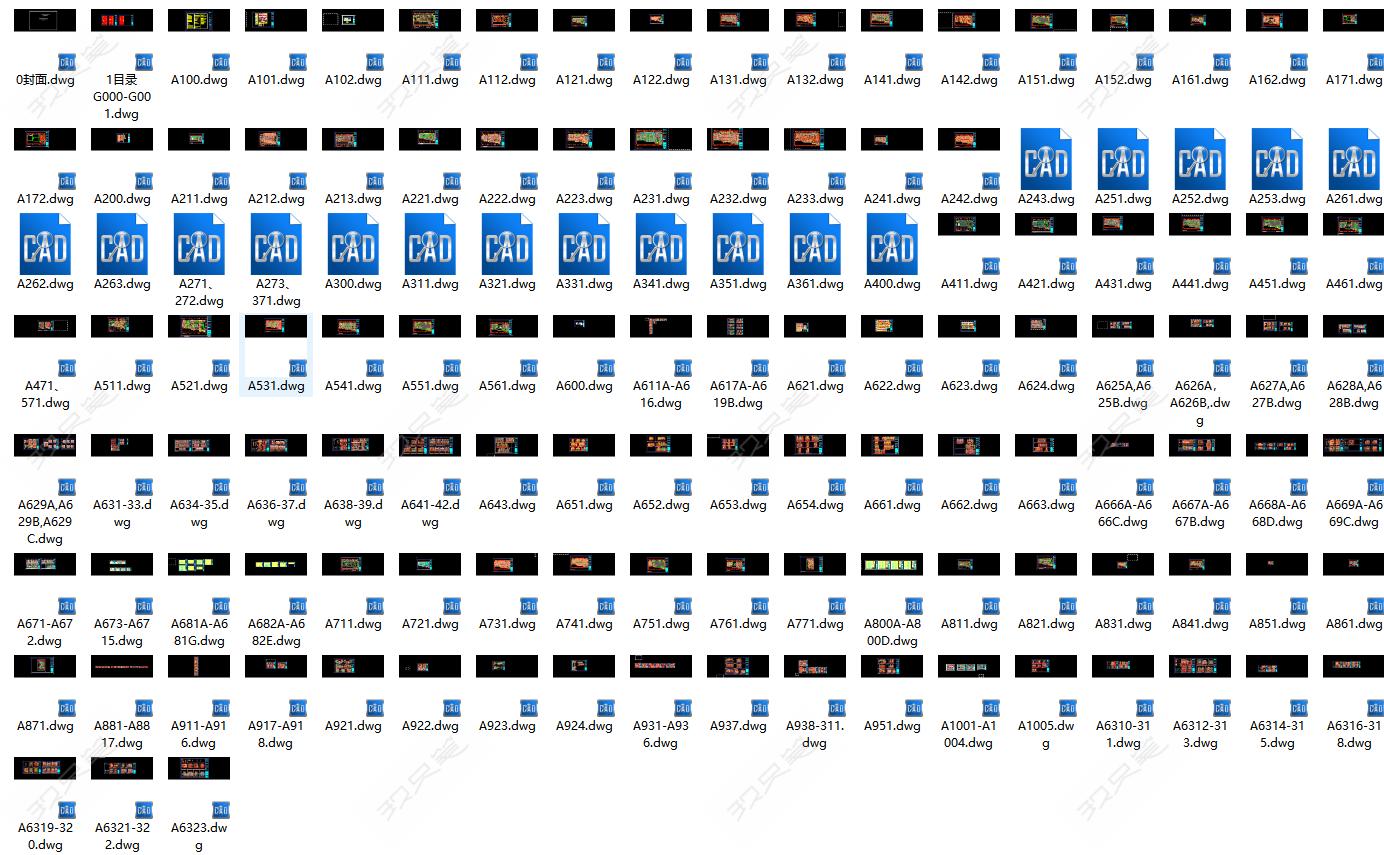Screen dimensions: 1384x855
Task: Select the A243.dwg CAD file icon
Action: [x=1045, y=159]
